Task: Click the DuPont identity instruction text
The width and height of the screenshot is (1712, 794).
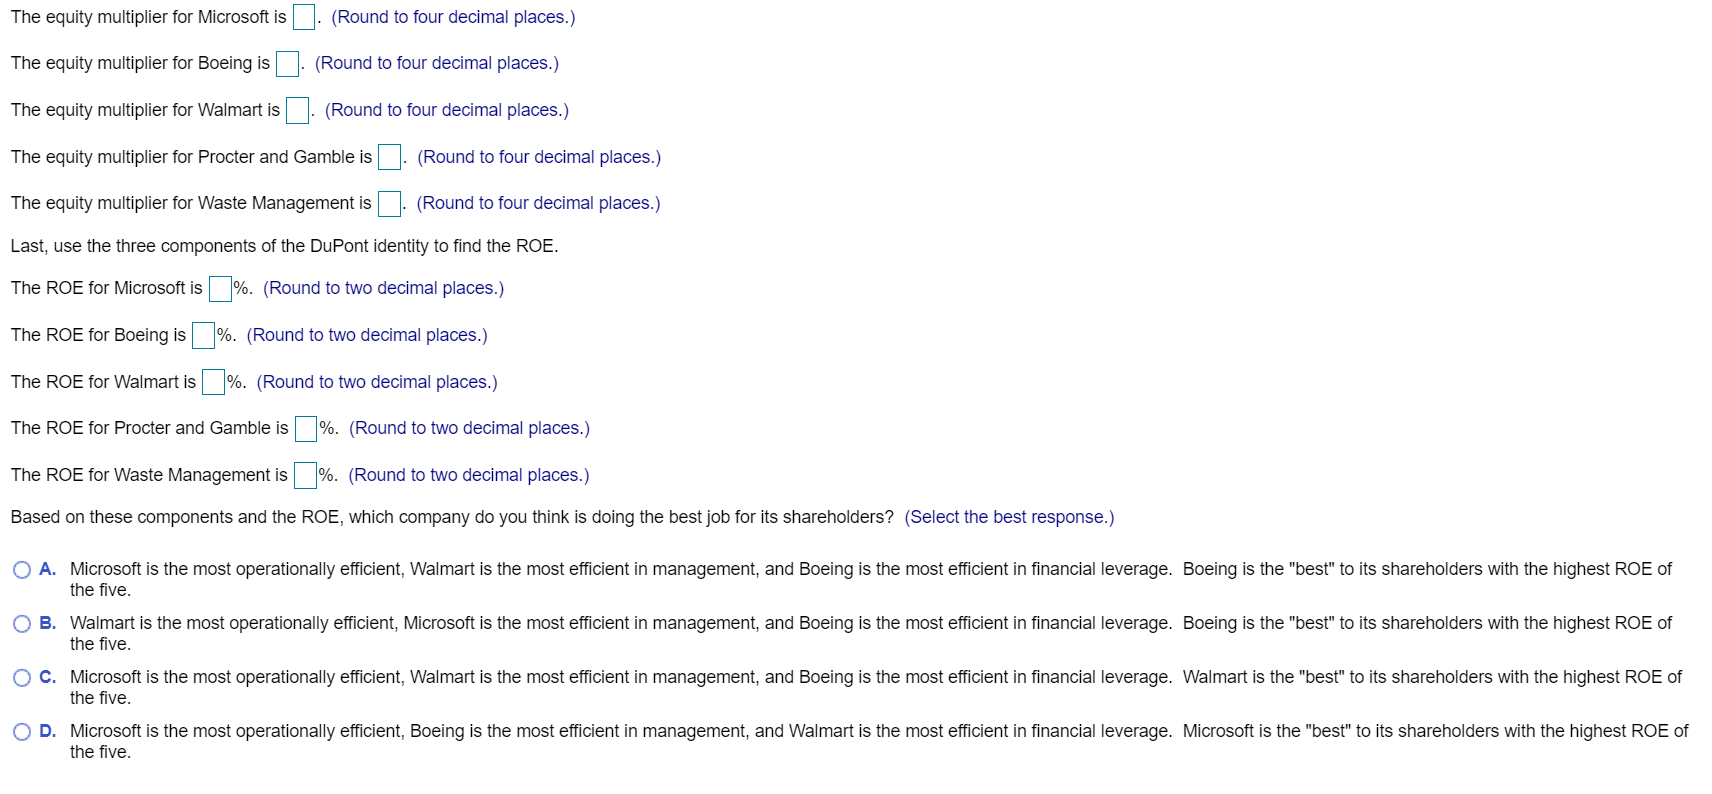Action: [x=285, y=245]
